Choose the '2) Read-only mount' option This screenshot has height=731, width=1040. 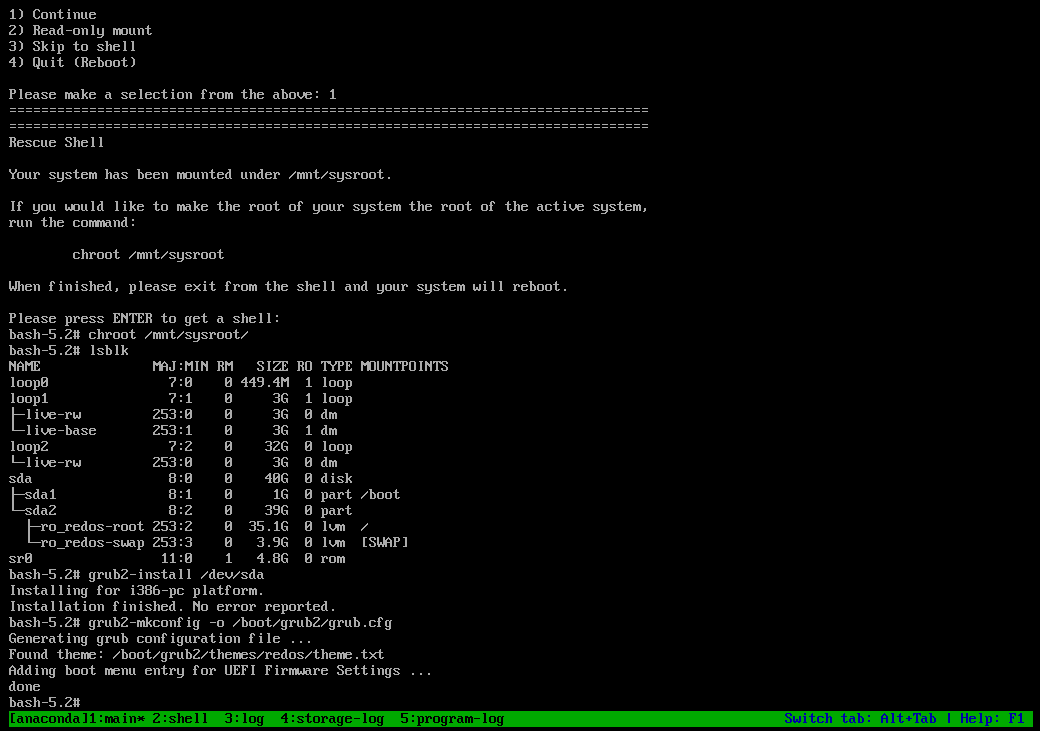point(80,30)
